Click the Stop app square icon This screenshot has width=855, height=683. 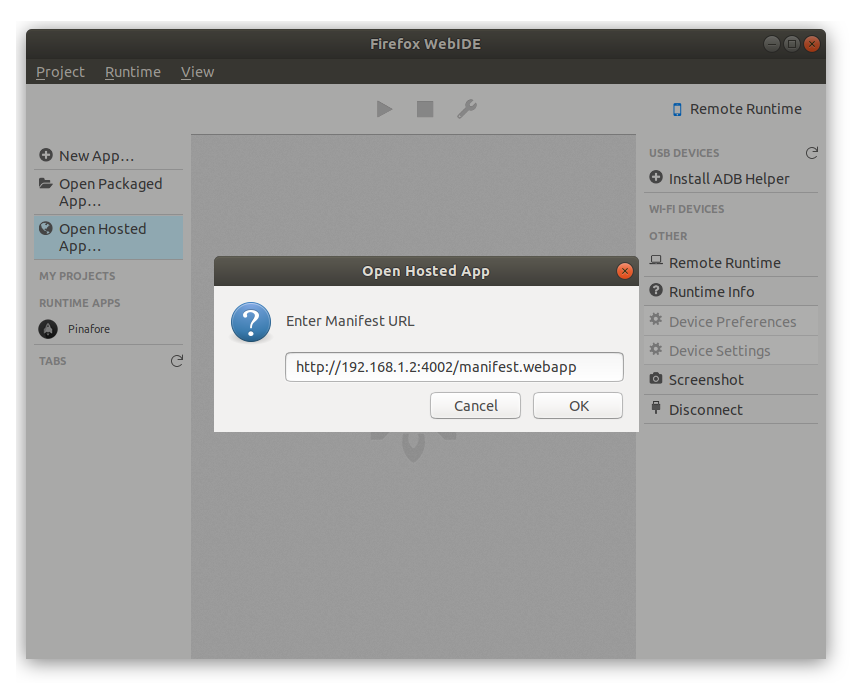(425, 109)
